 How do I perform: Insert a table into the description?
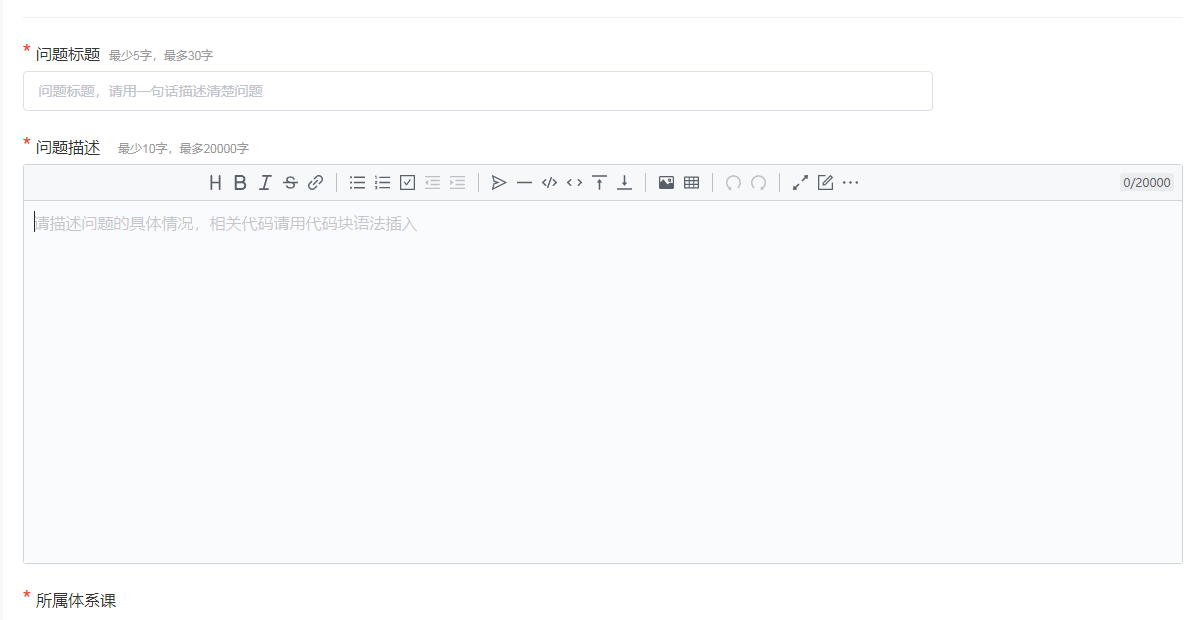(692, 183)
